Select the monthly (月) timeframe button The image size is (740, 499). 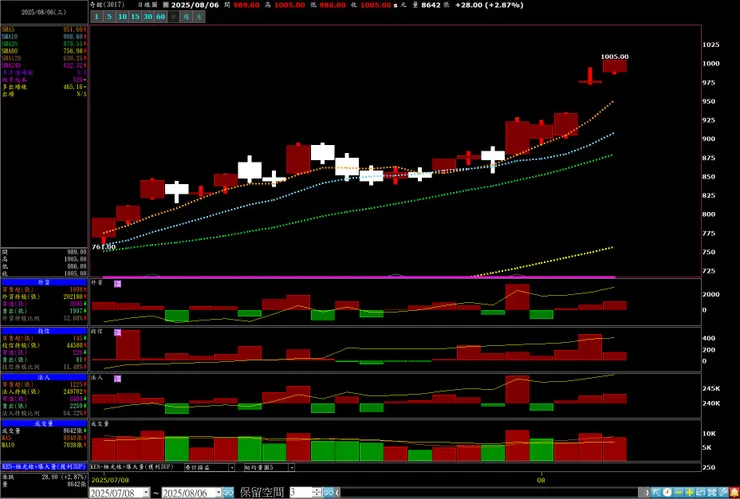(x=199, y=17)
